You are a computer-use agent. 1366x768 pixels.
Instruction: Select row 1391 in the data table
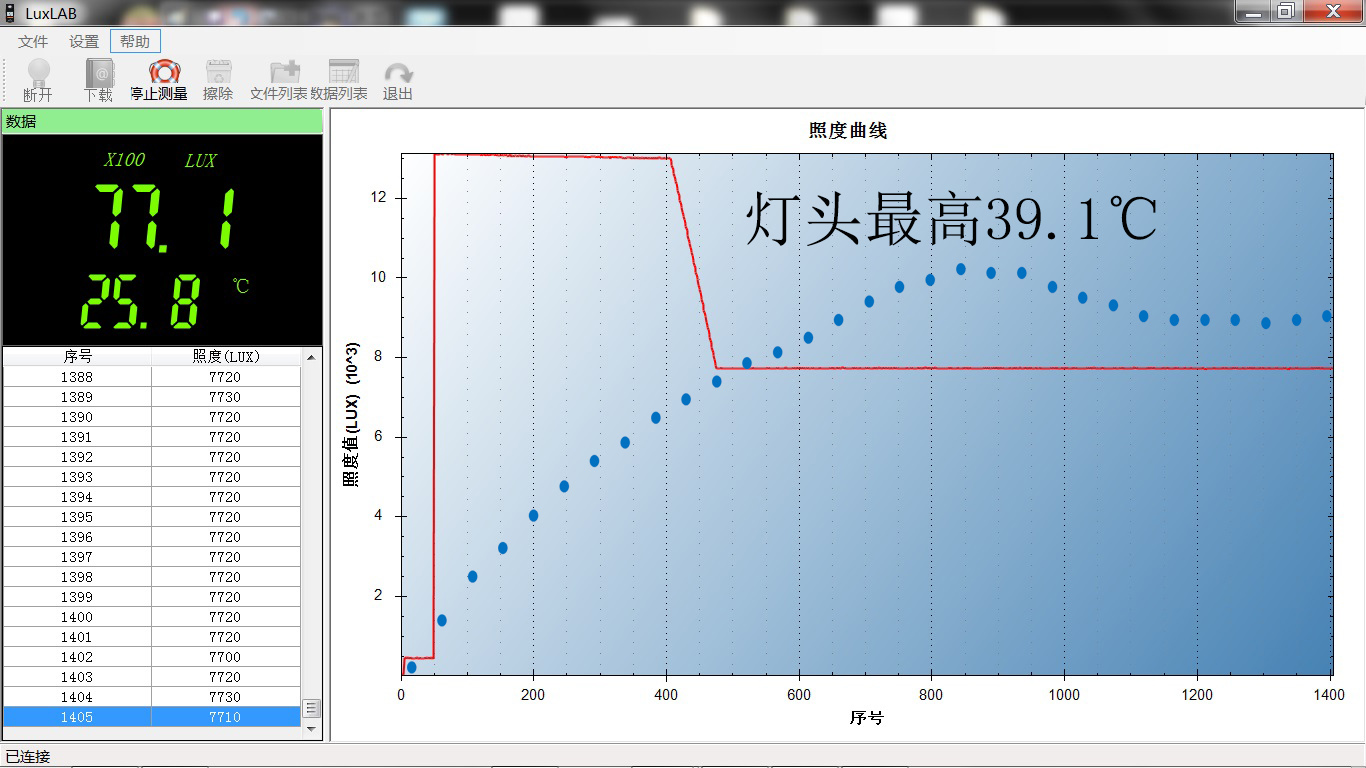tap(152, 437)
